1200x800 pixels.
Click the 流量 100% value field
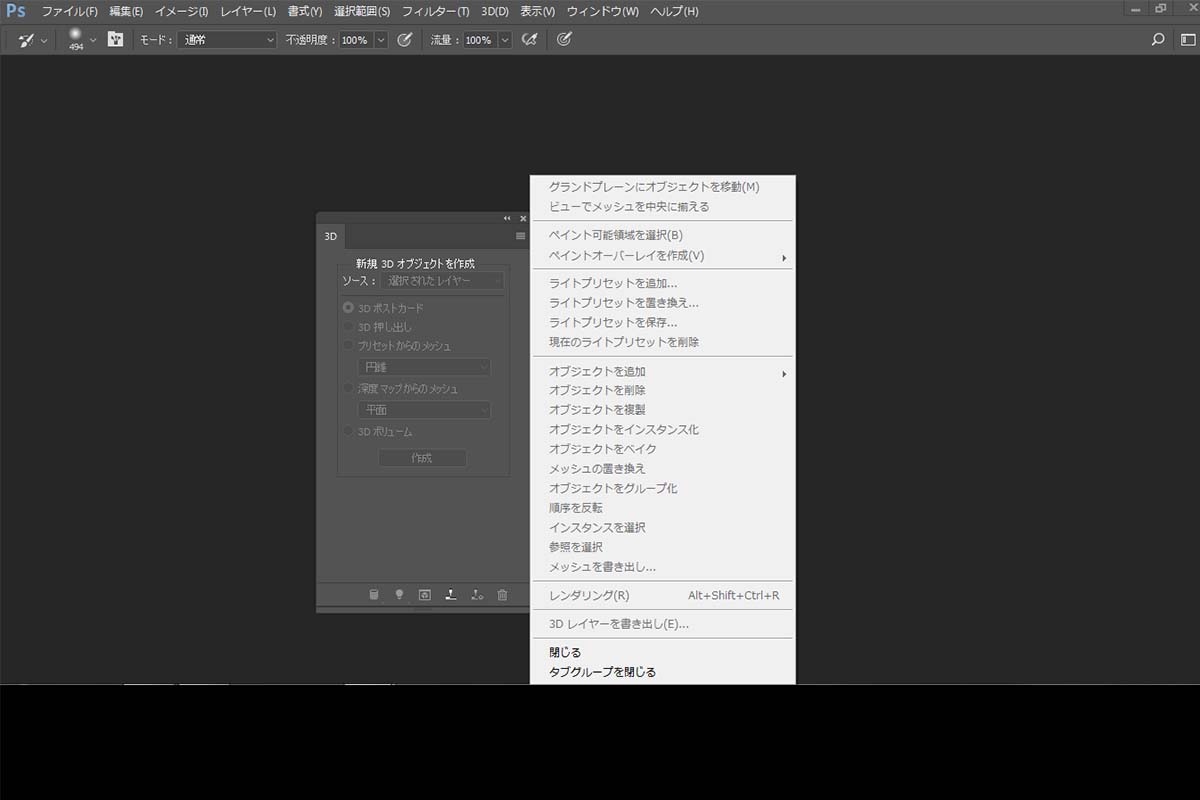[478, 40]
